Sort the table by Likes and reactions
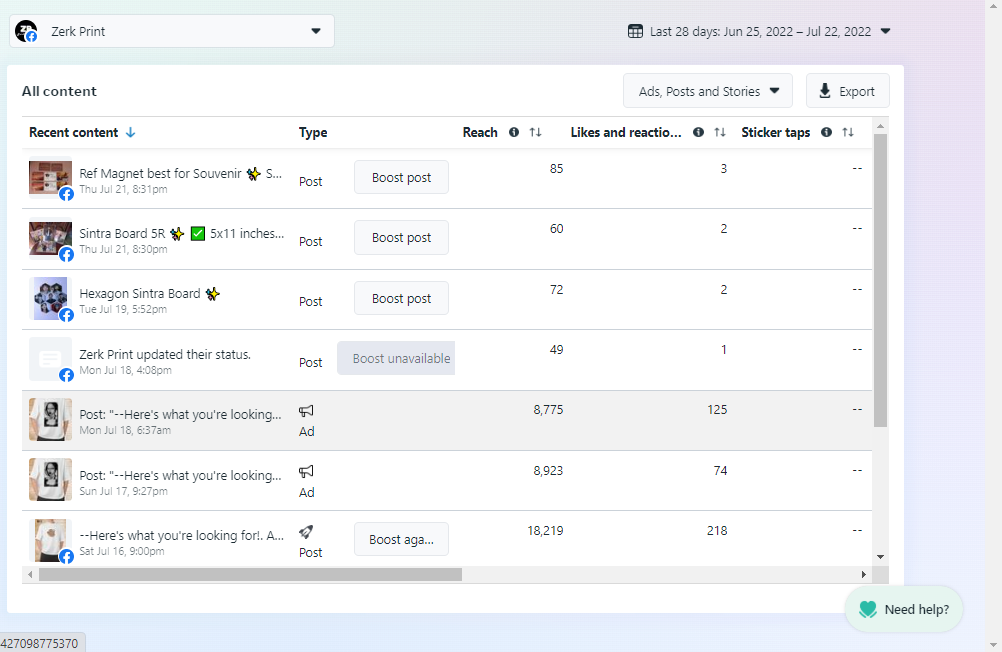 click(x=720, y=132)
